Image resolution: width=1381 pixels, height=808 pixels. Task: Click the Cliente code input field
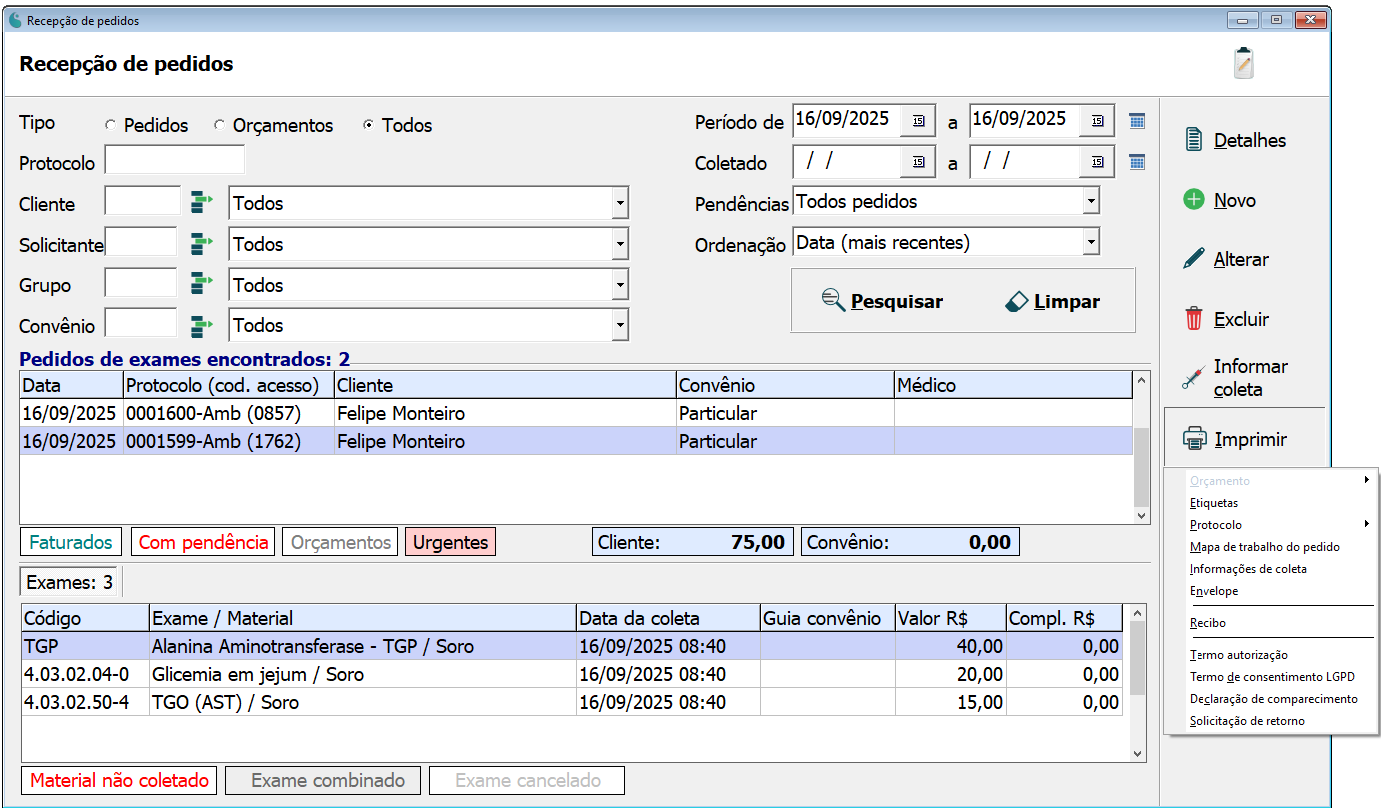[143, 203]
